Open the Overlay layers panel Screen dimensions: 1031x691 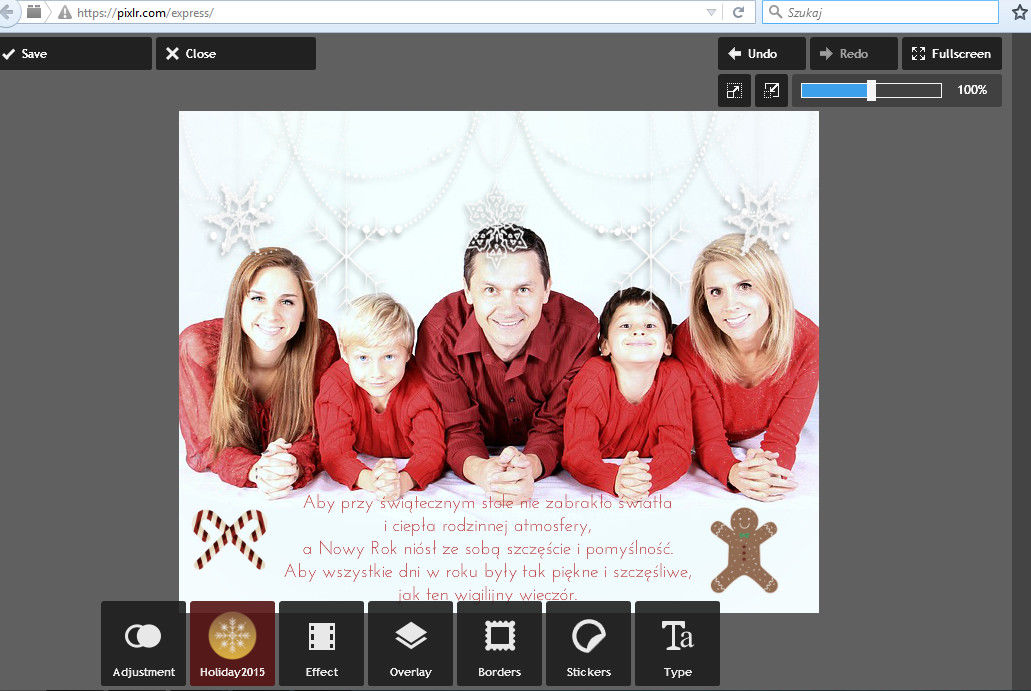click(410, 644)
